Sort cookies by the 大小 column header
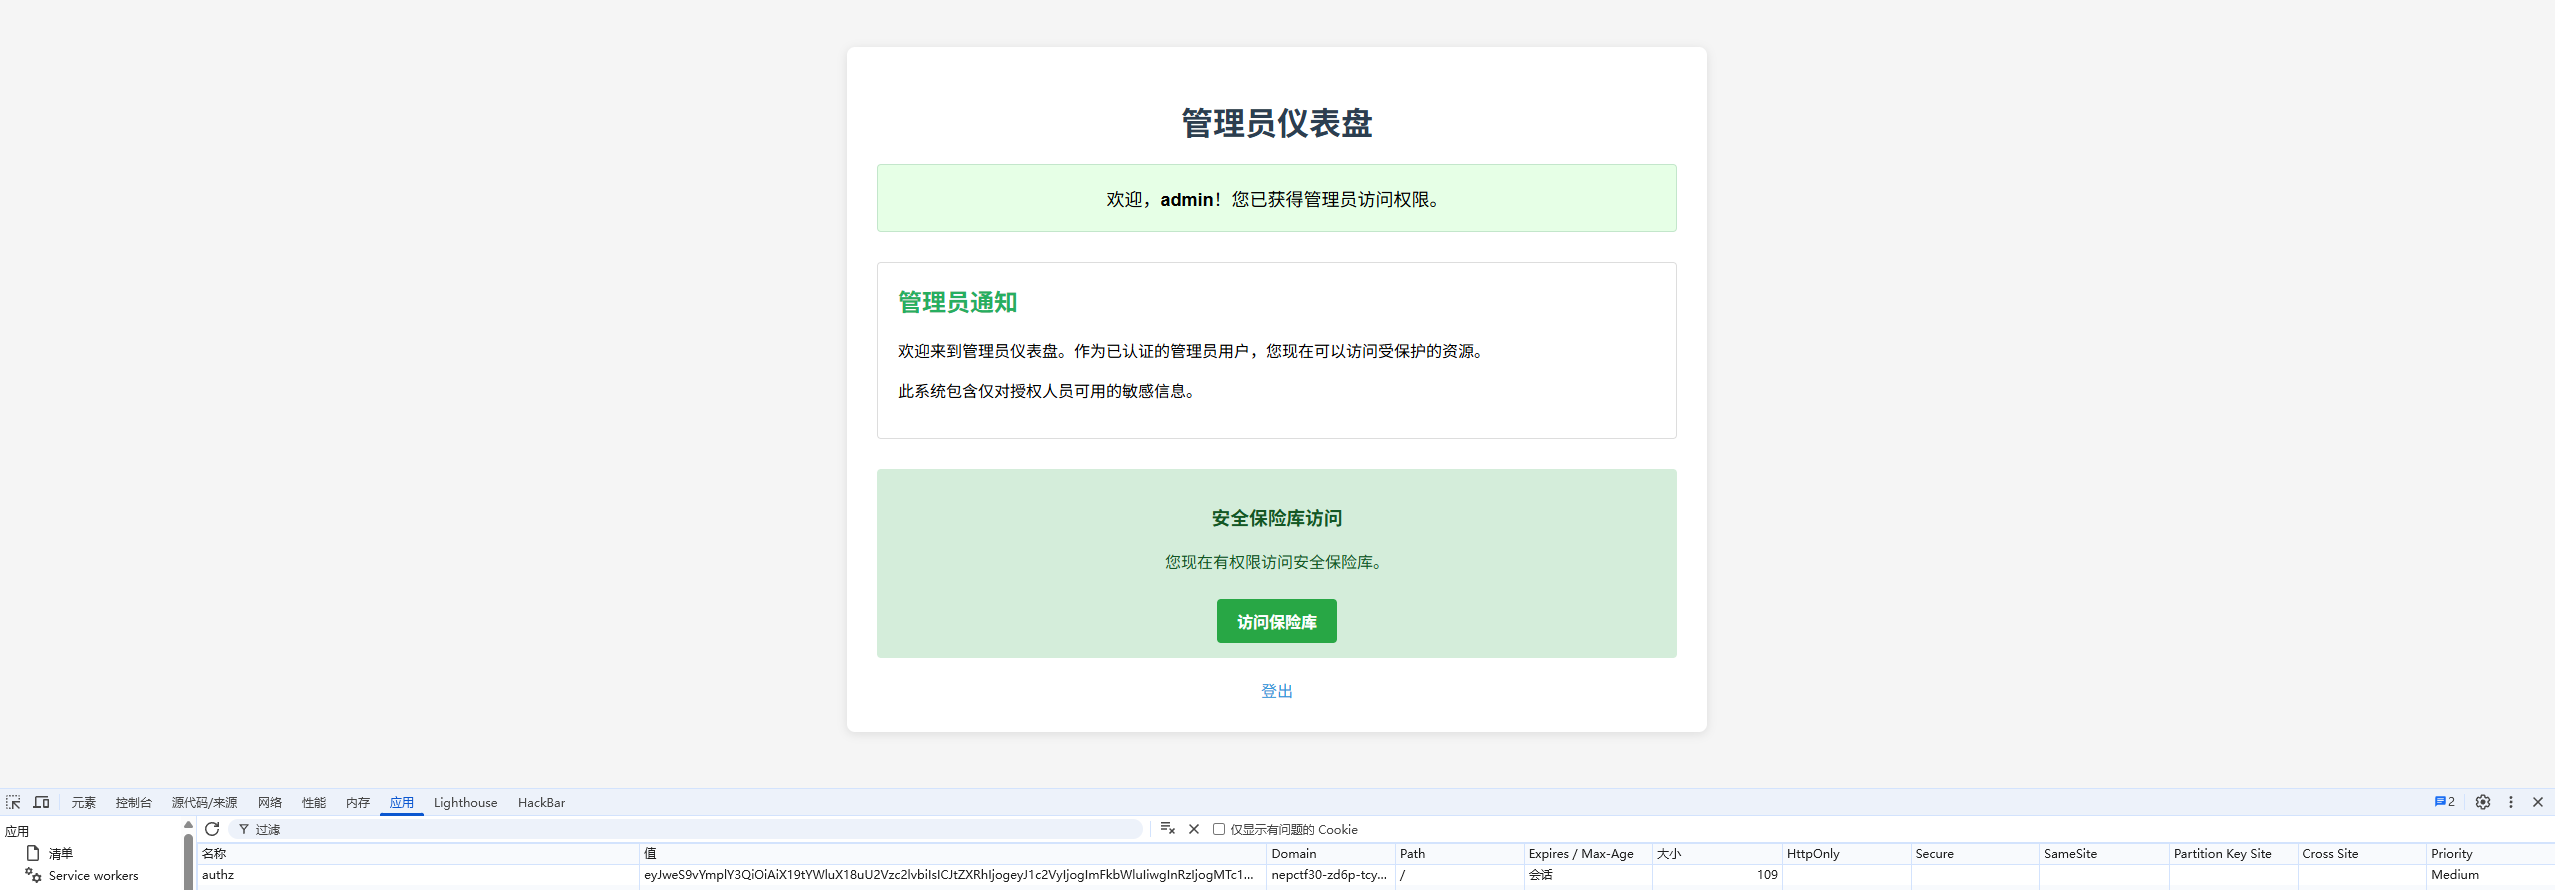 pyautogui.click(x=1669, y=854)
